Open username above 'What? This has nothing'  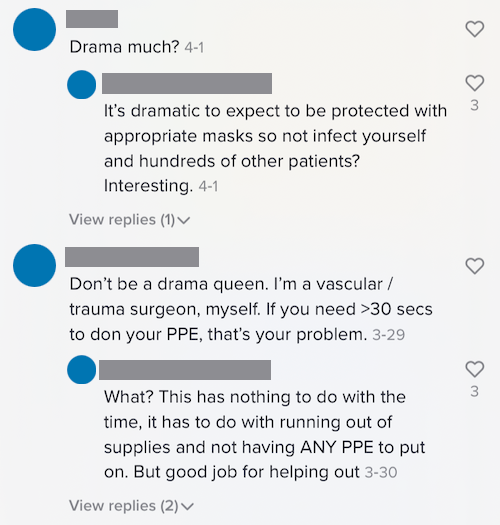tap(185, 370)
